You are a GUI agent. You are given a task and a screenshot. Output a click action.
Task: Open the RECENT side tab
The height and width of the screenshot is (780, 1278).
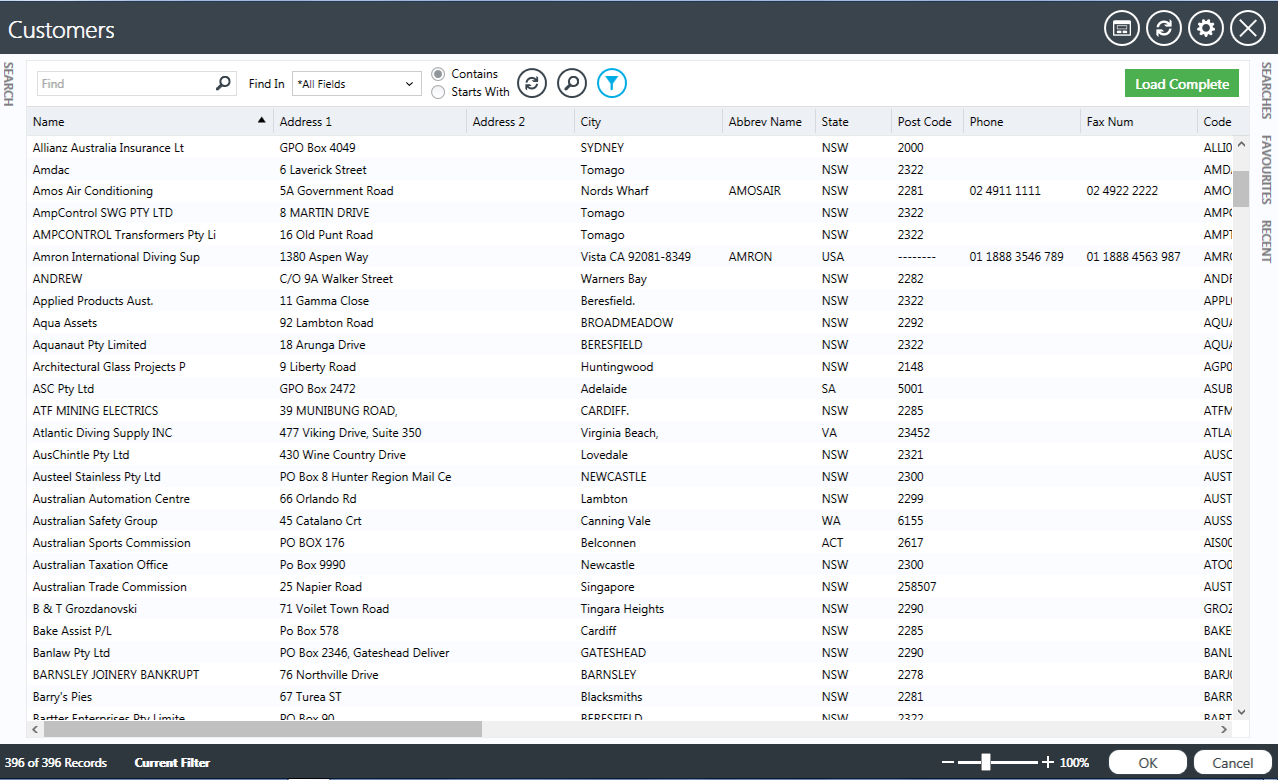coord(1266,241)
